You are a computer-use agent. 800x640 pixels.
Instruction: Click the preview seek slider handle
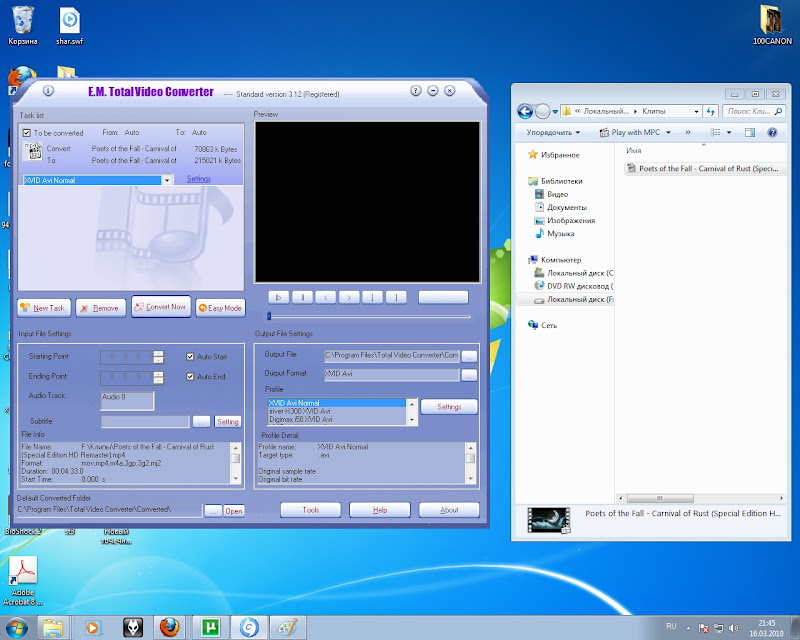point(268,316)
